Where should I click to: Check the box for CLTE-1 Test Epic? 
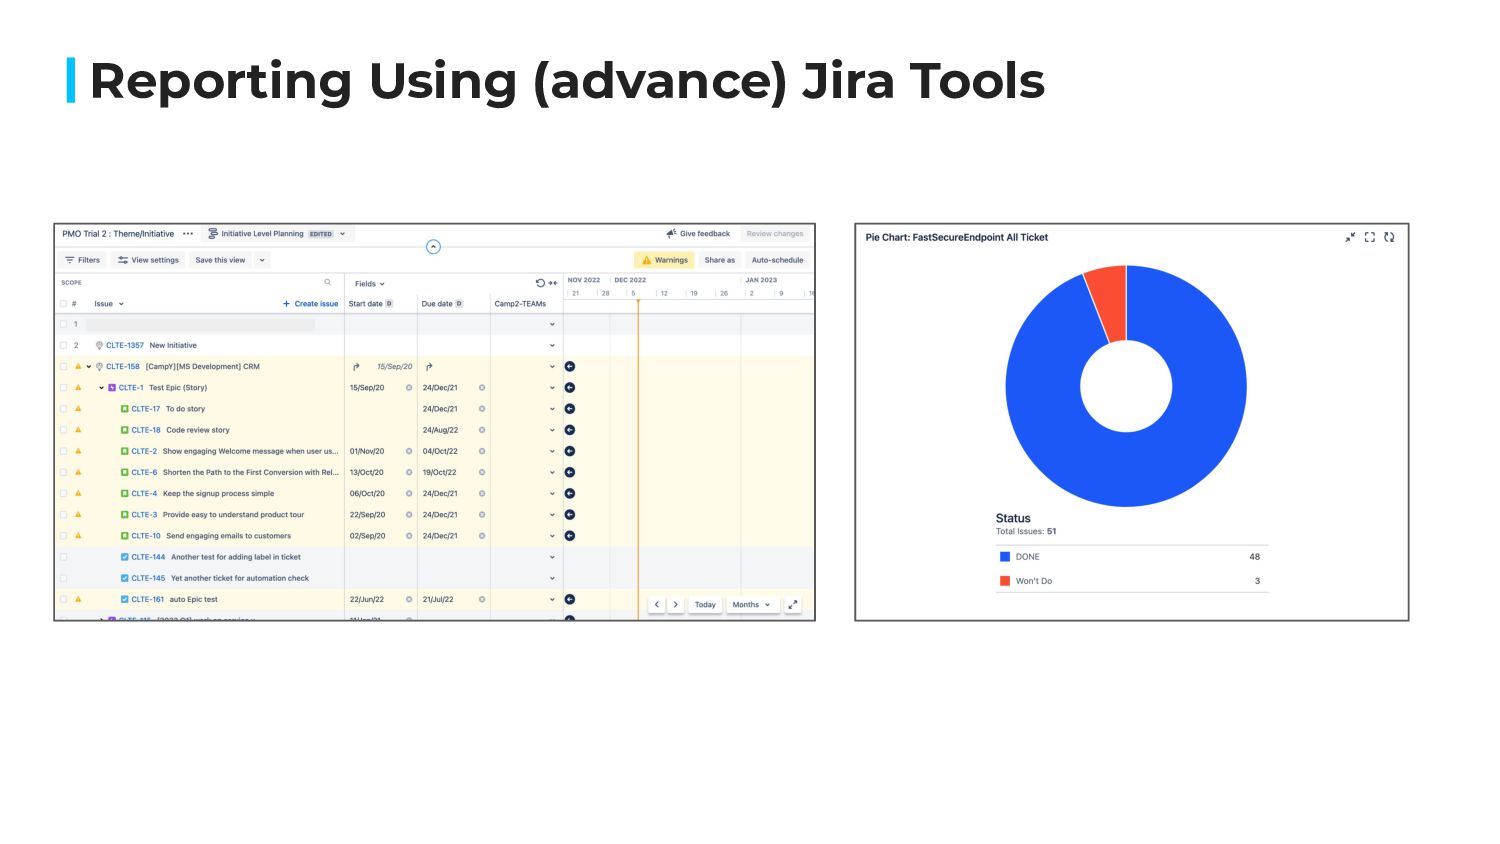pyautogui.click(x=63, y=388)
